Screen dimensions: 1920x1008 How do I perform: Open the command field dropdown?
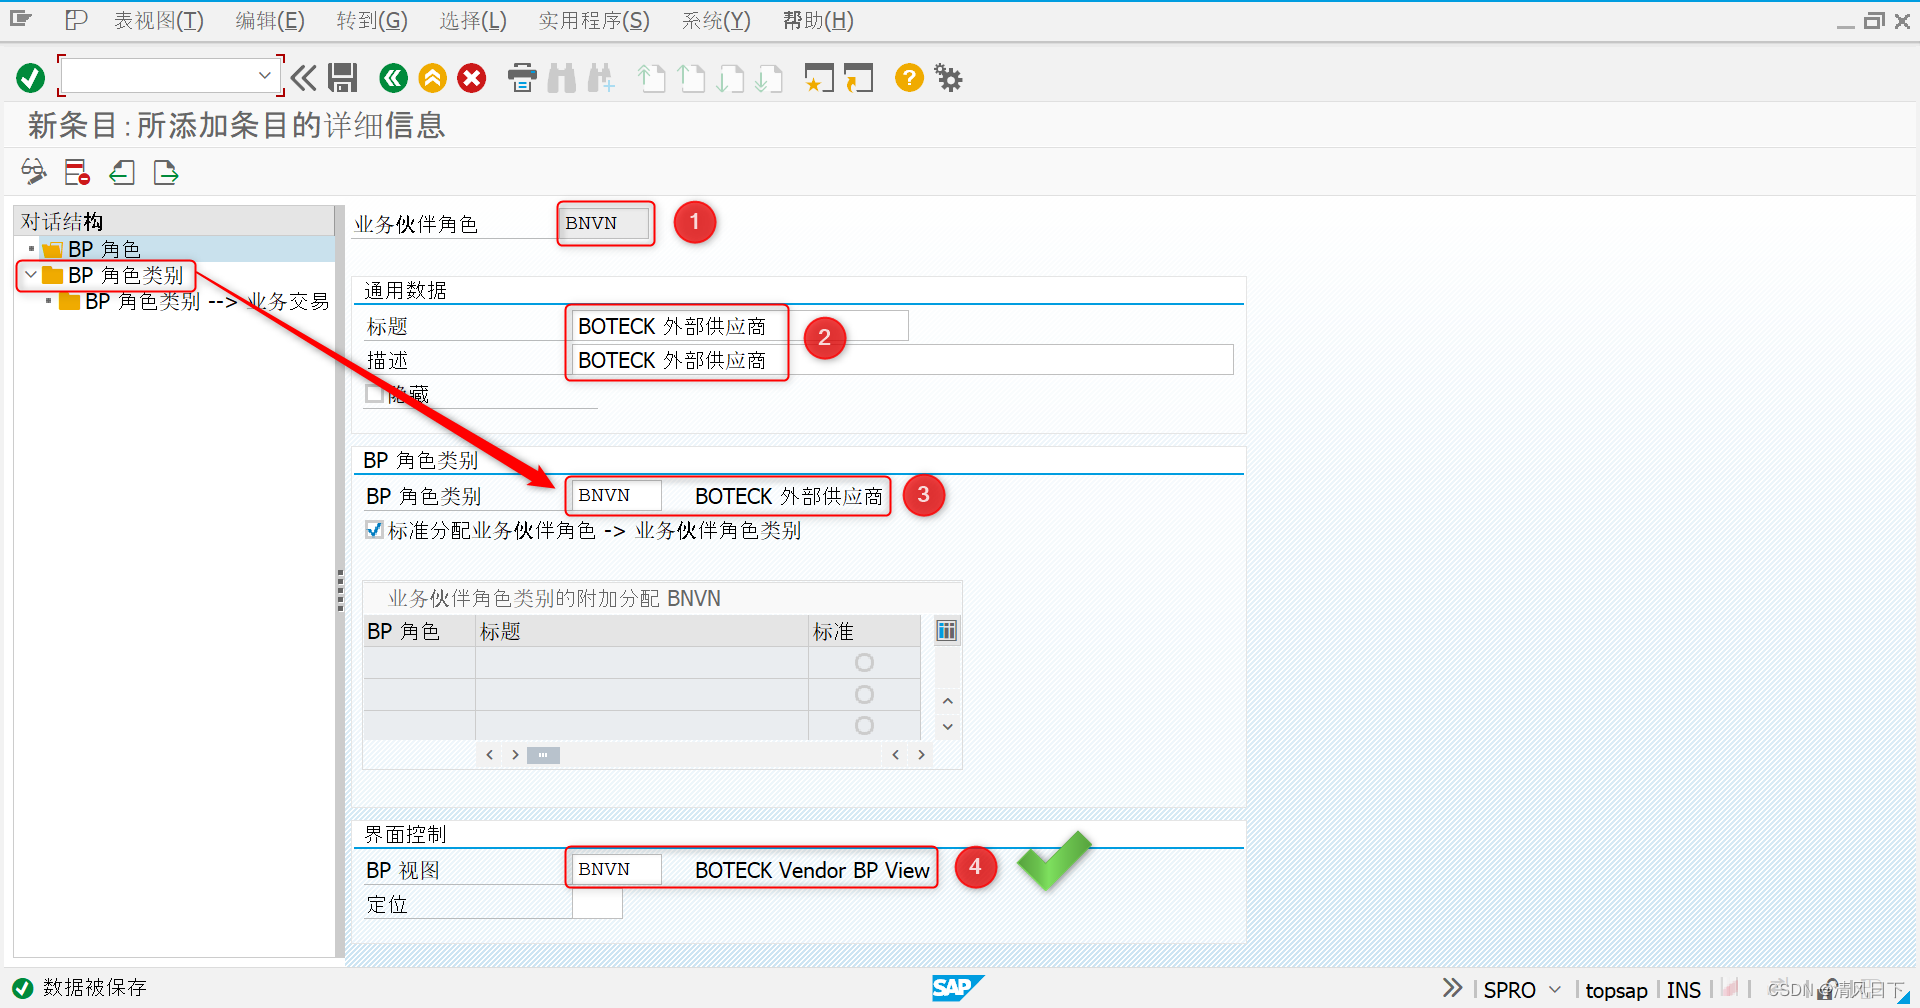(x=265, y=76)
